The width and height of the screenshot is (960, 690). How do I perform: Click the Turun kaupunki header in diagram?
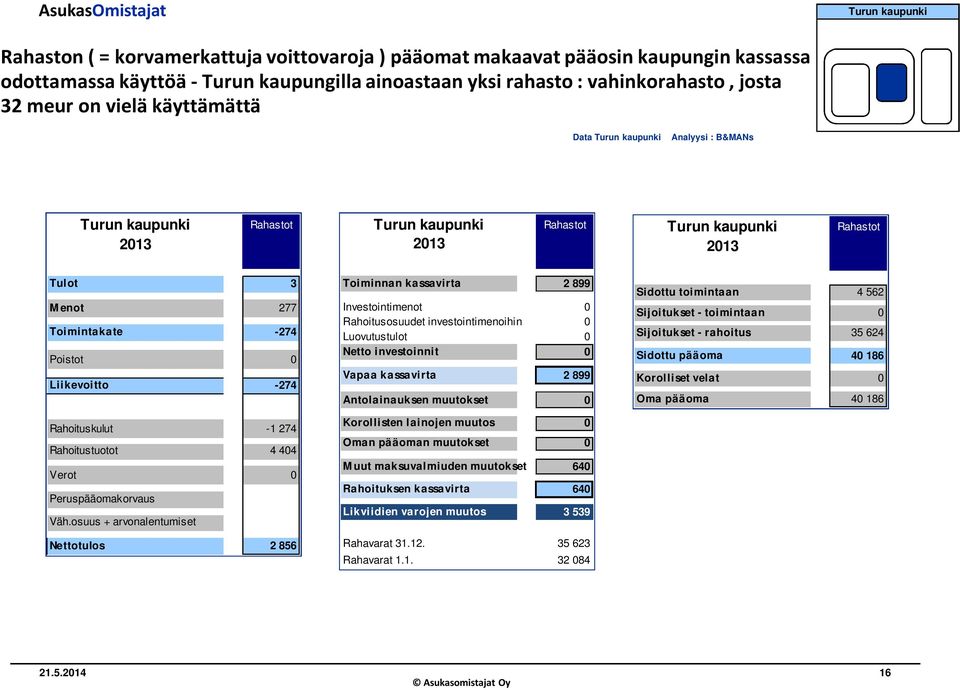[x=887, y=12]
